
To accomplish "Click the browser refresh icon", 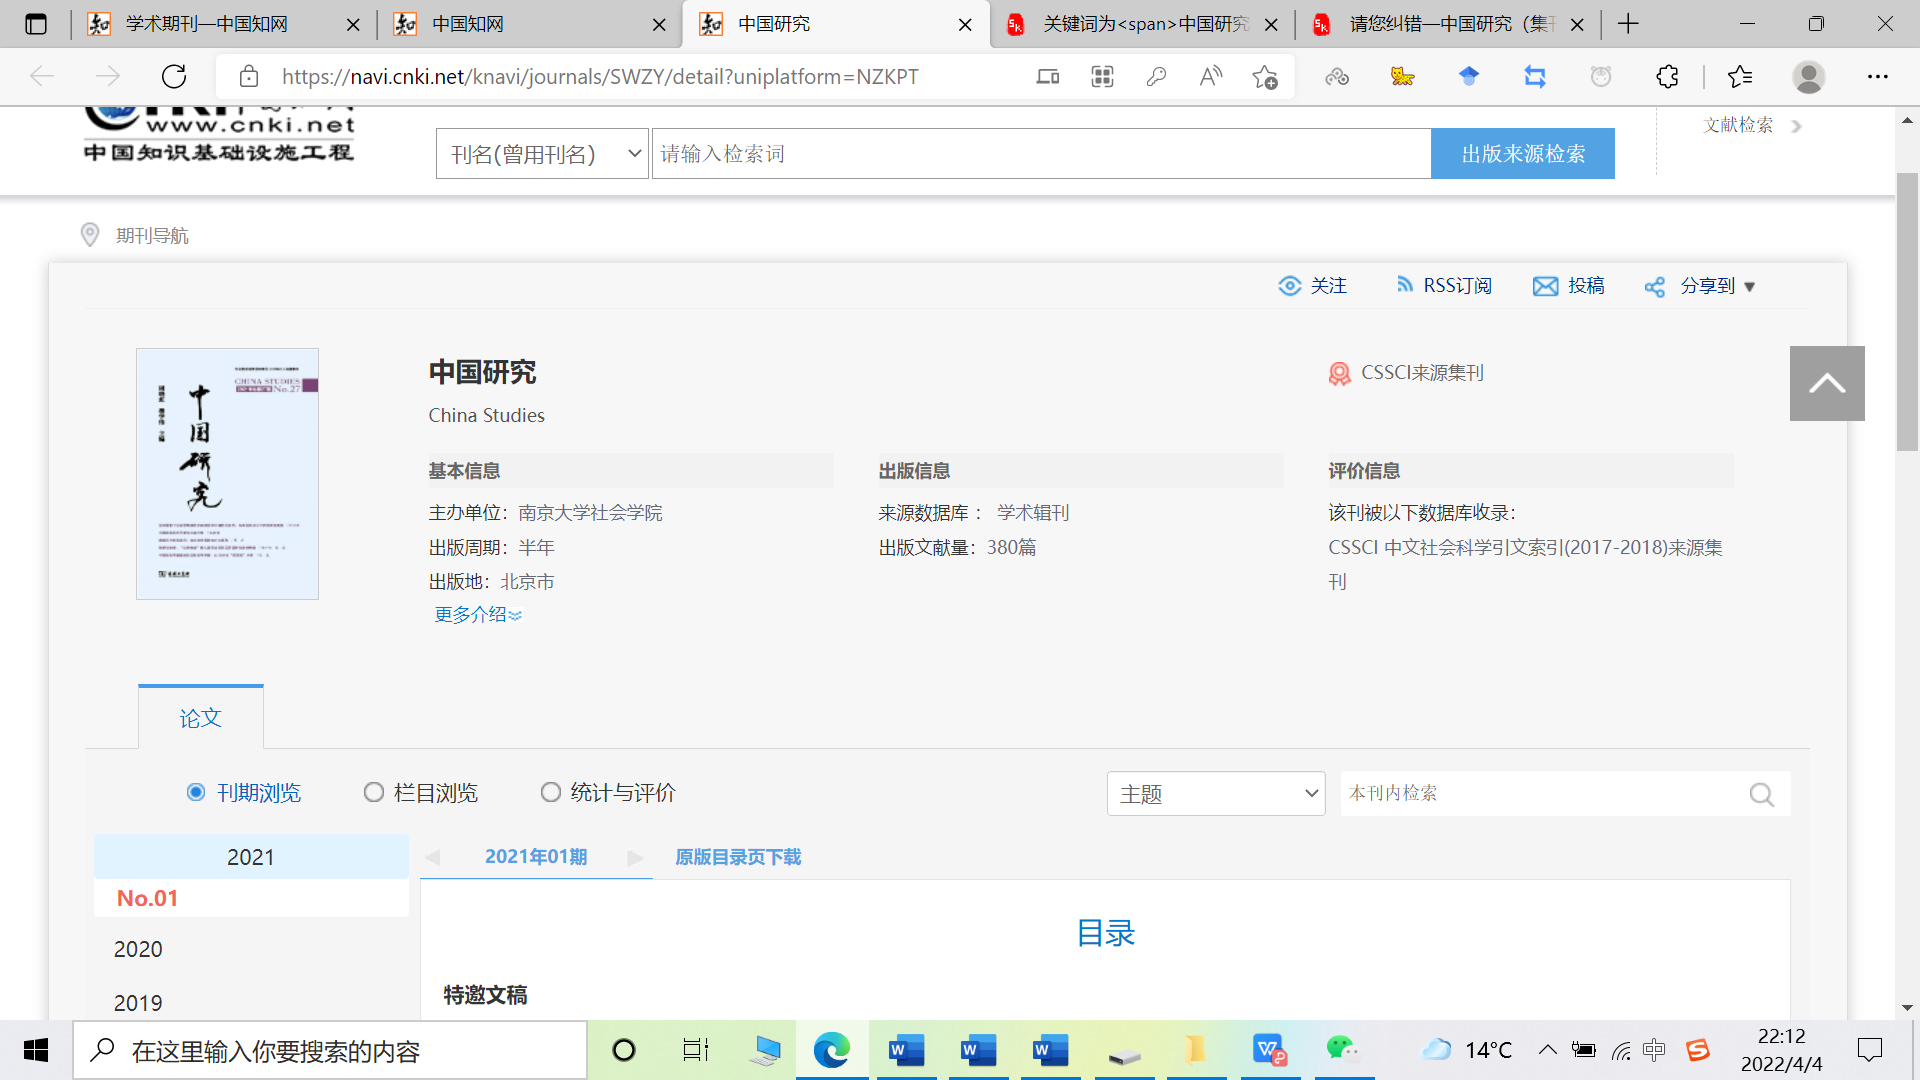I will 174,77.
